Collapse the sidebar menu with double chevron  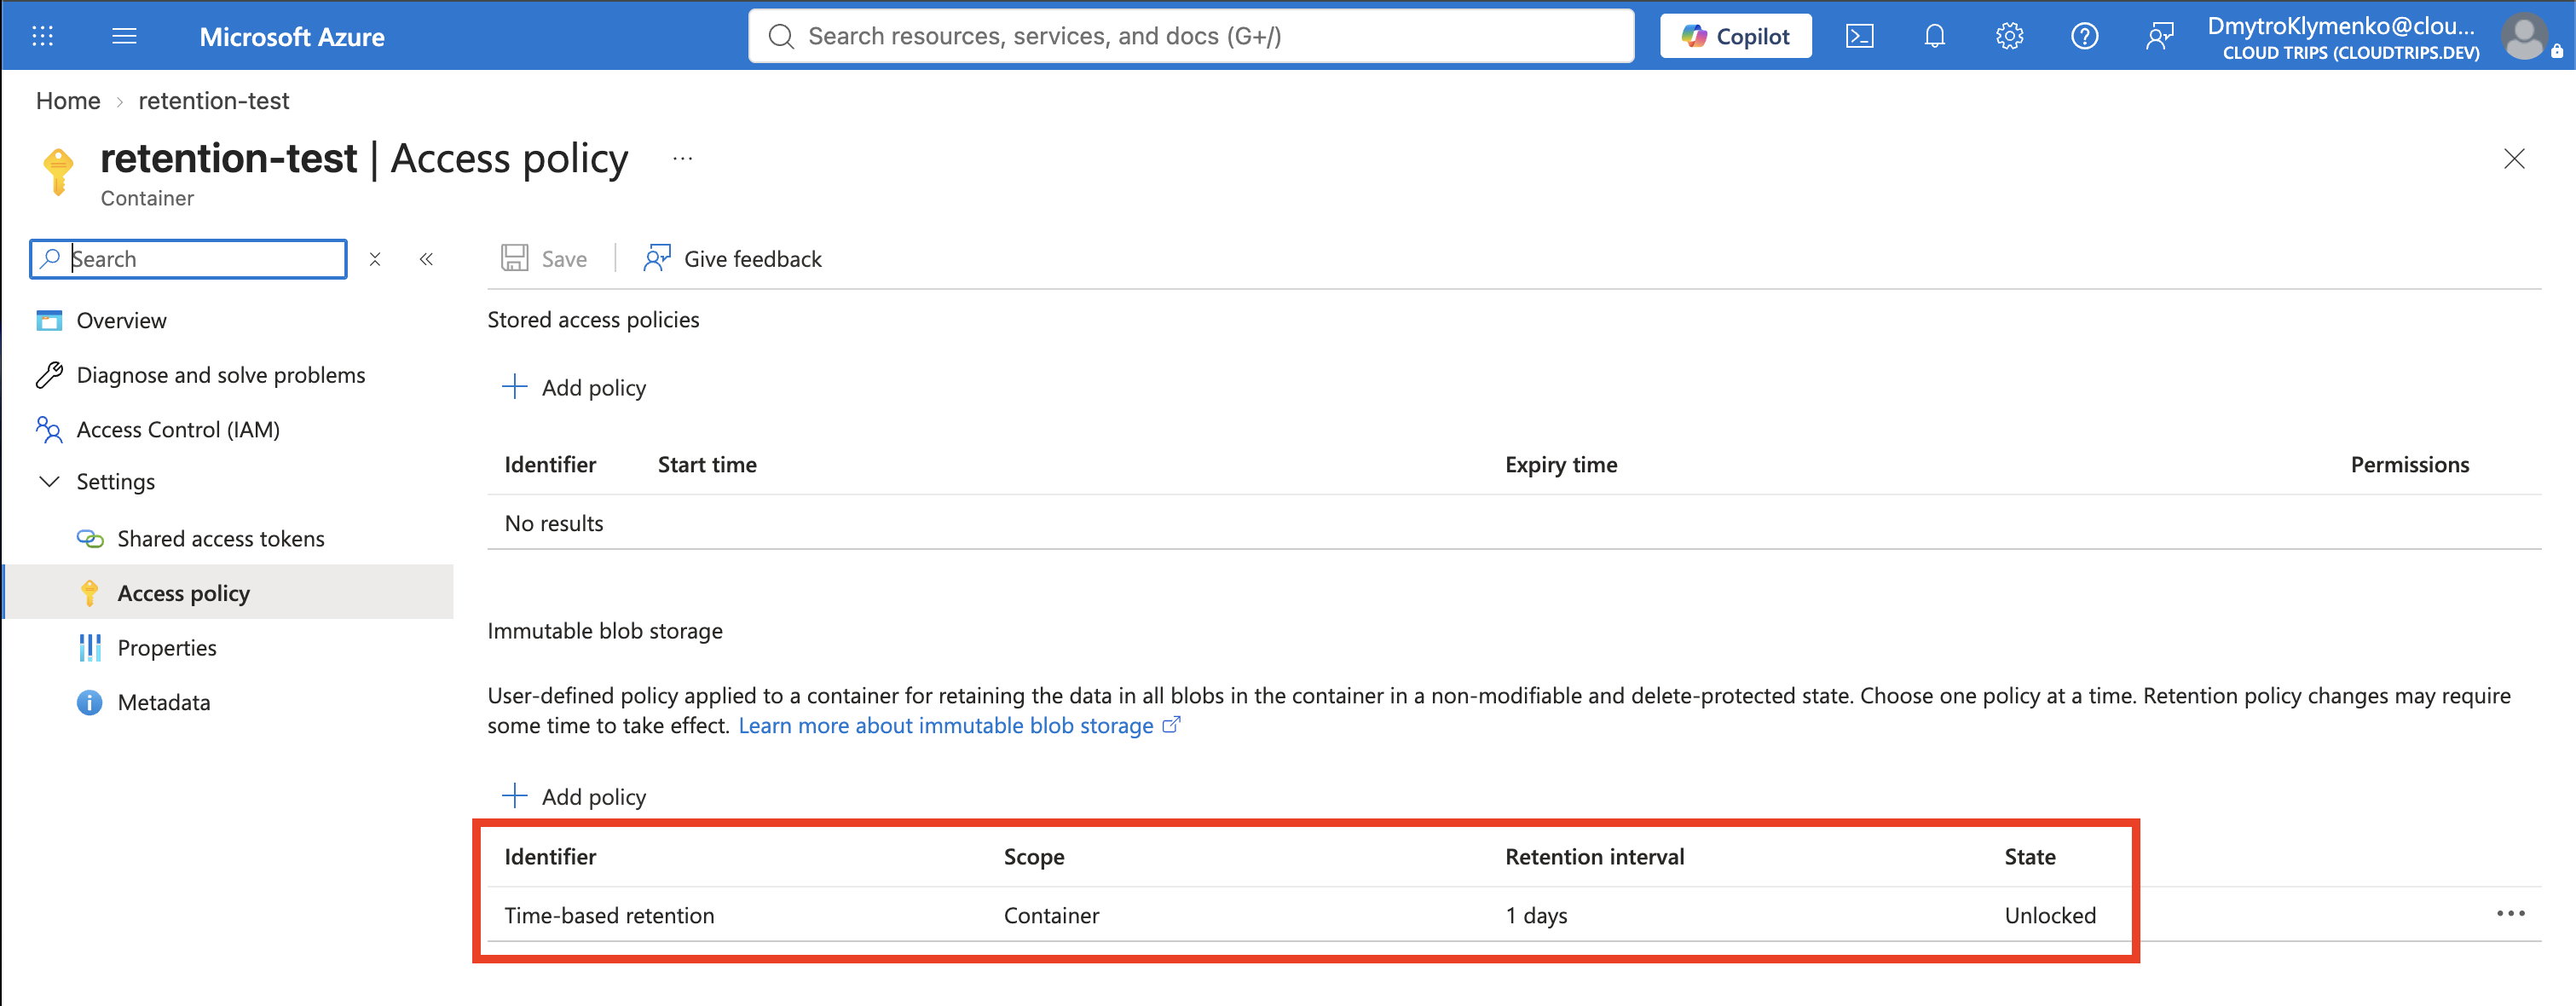pos(426,259)
